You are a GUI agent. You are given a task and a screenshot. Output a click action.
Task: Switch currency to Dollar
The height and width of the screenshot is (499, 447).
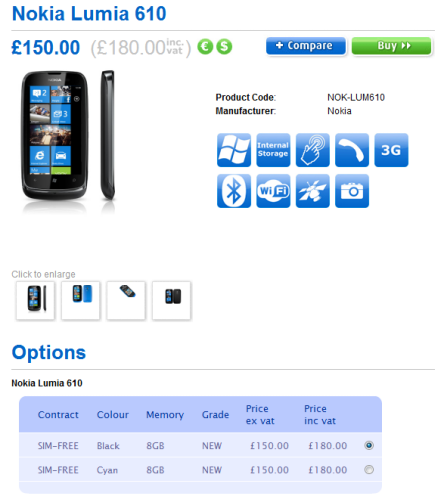tap(224, 47)
